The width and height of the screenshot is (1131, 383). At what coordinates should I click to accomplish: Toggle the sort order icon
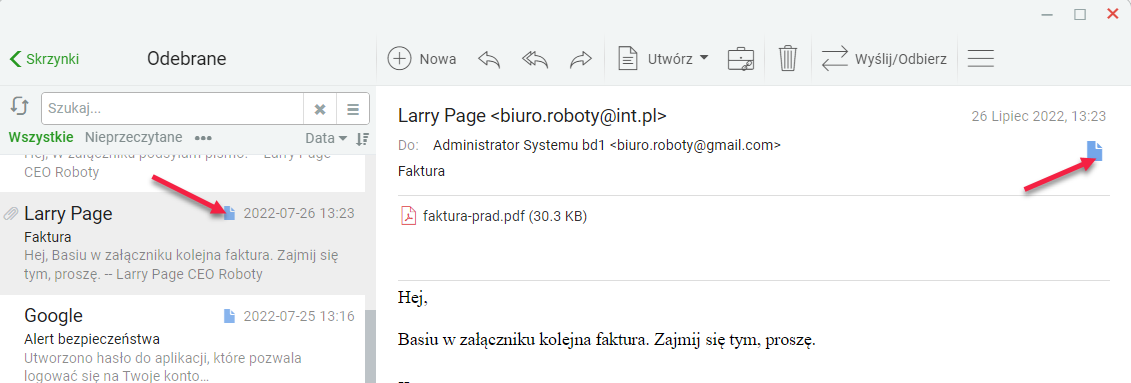click(x=363, y=138)
